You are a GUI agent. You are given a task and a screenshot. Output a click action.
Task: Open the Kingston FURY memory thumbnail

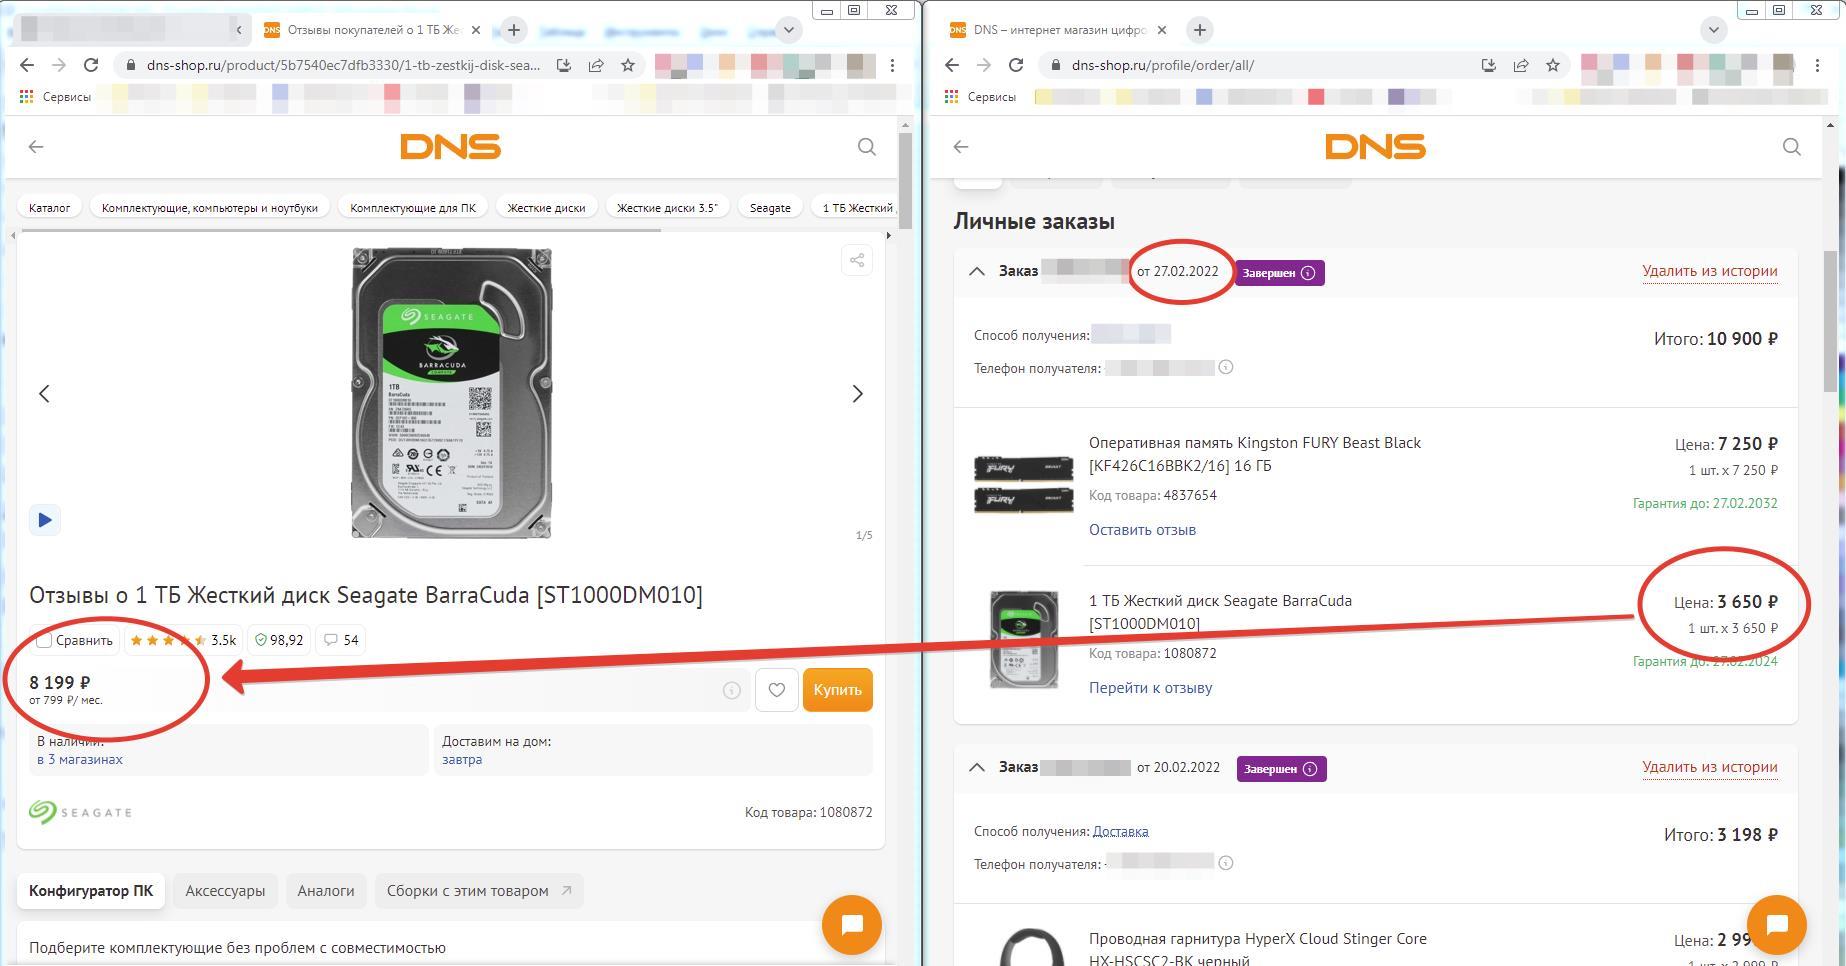[x=1024, y=484]
